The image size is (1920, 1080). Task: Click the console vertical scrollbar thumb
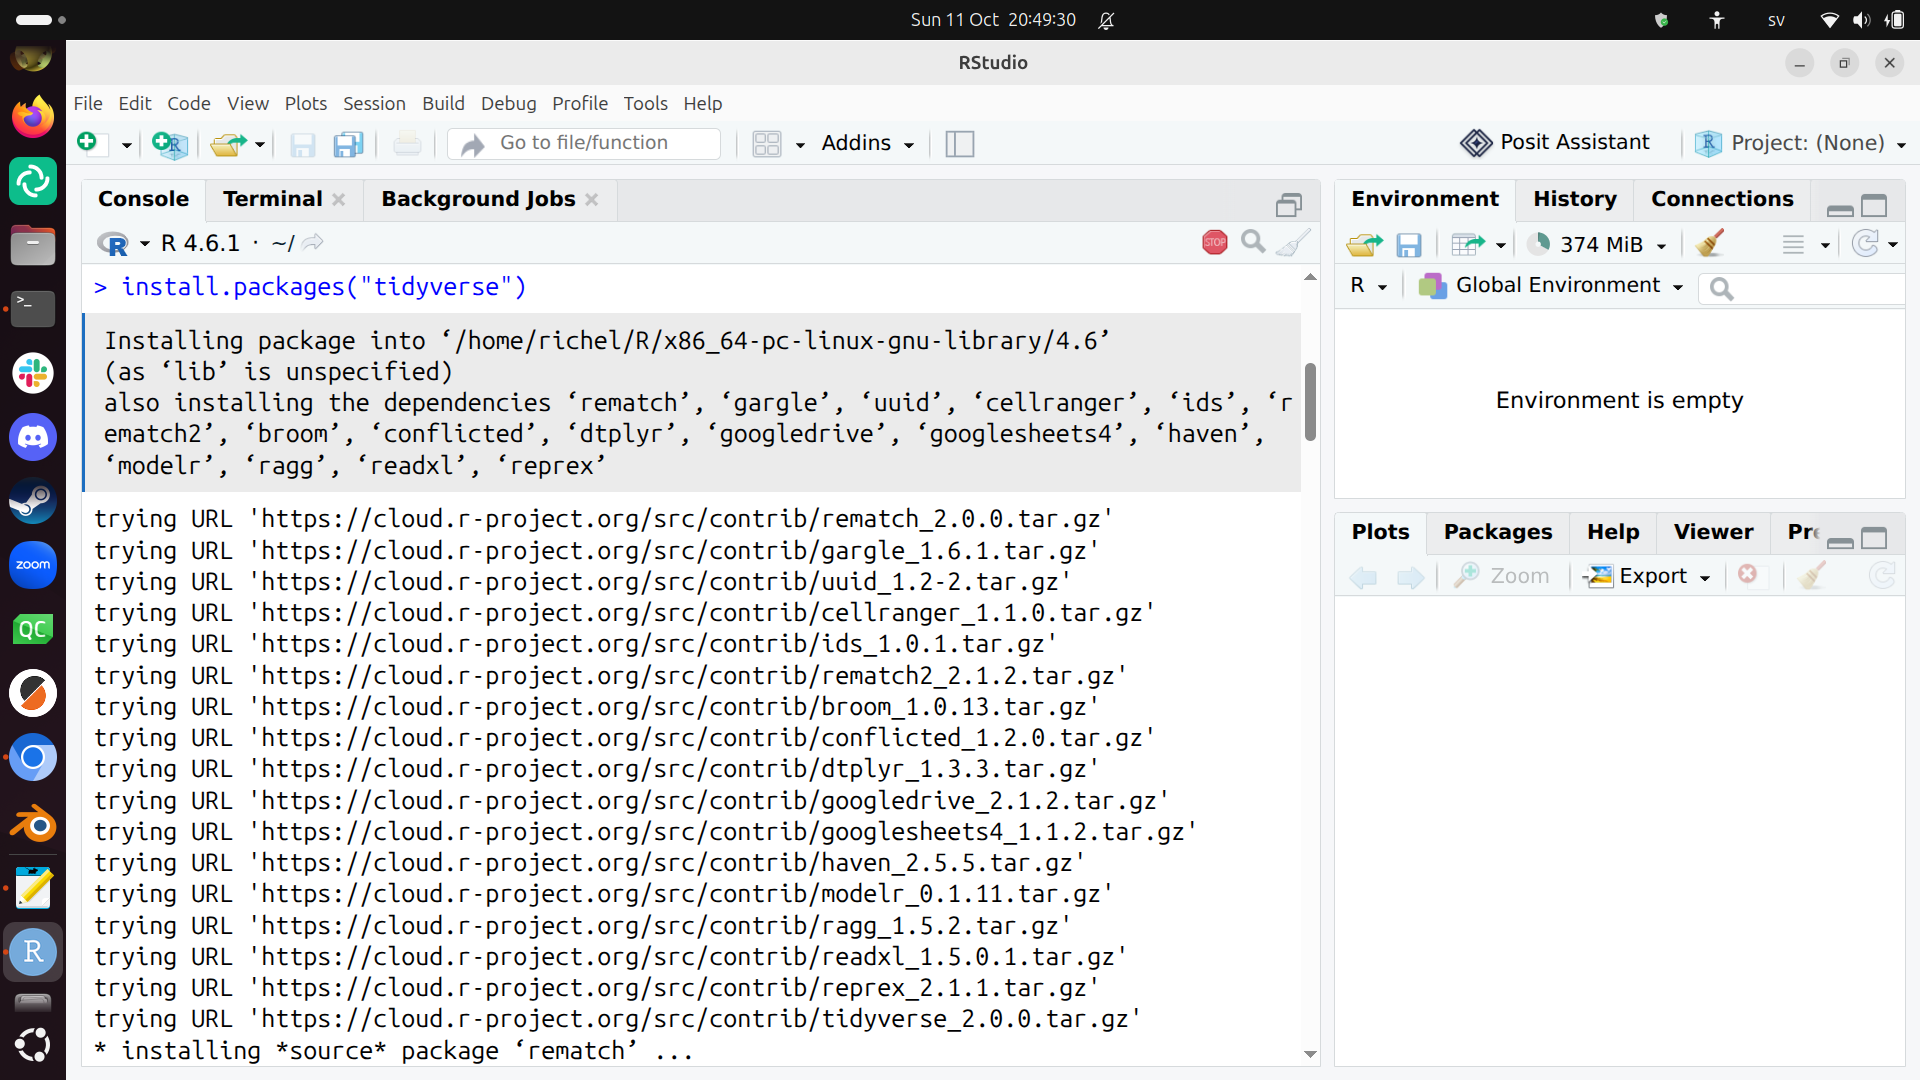pos(1310,402)
